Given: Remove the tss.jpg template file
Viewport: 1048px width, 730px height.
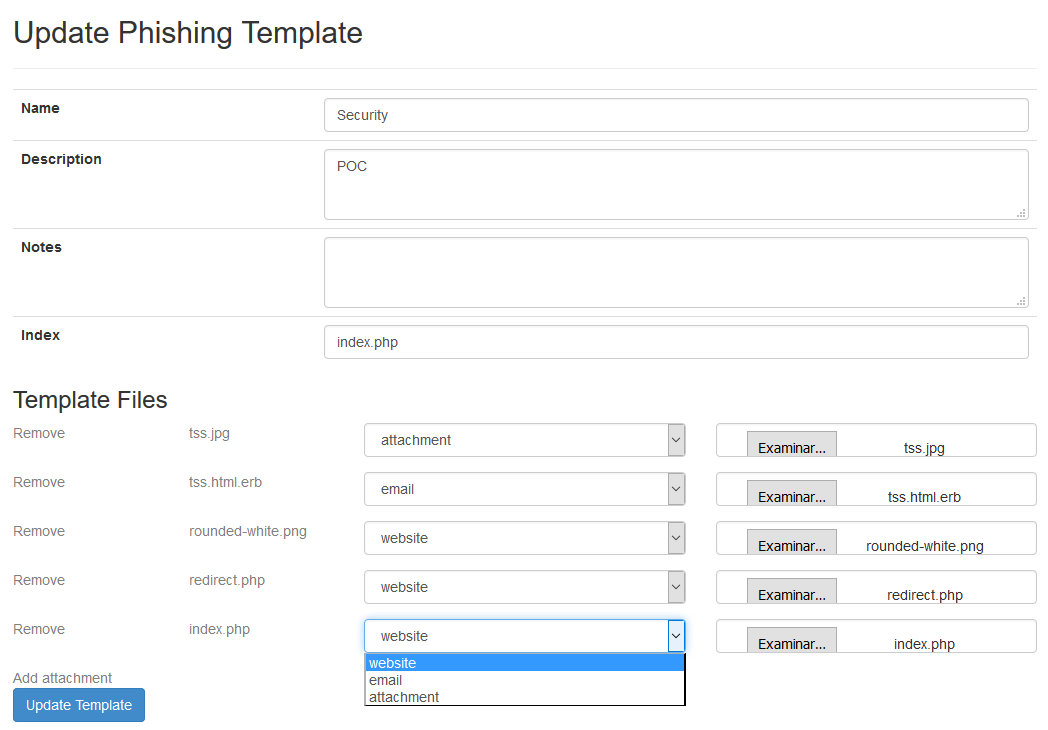Looking at the screenshot, I should 39,433.
